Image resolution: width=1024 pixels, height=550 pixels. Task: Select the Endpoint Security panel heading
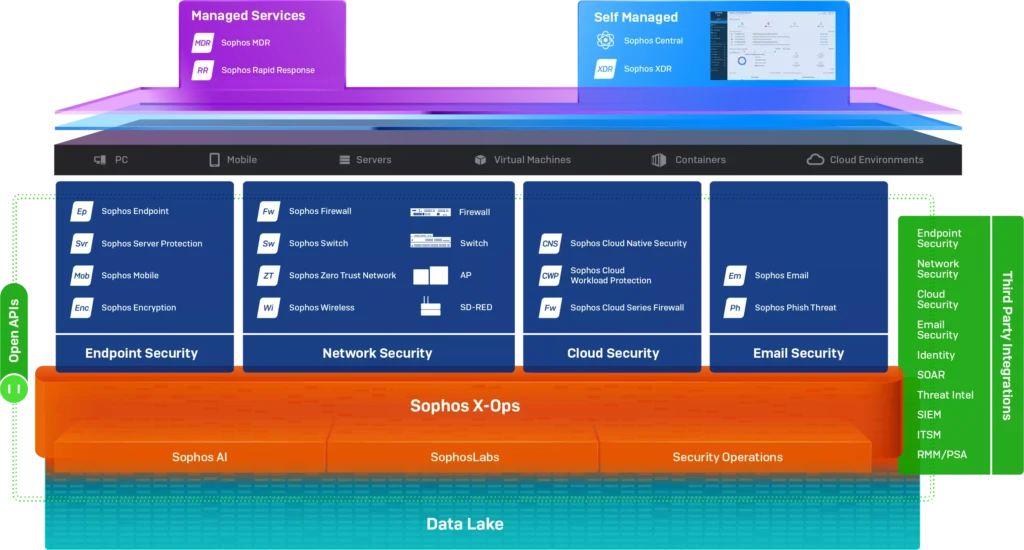(x=141, y=353)
